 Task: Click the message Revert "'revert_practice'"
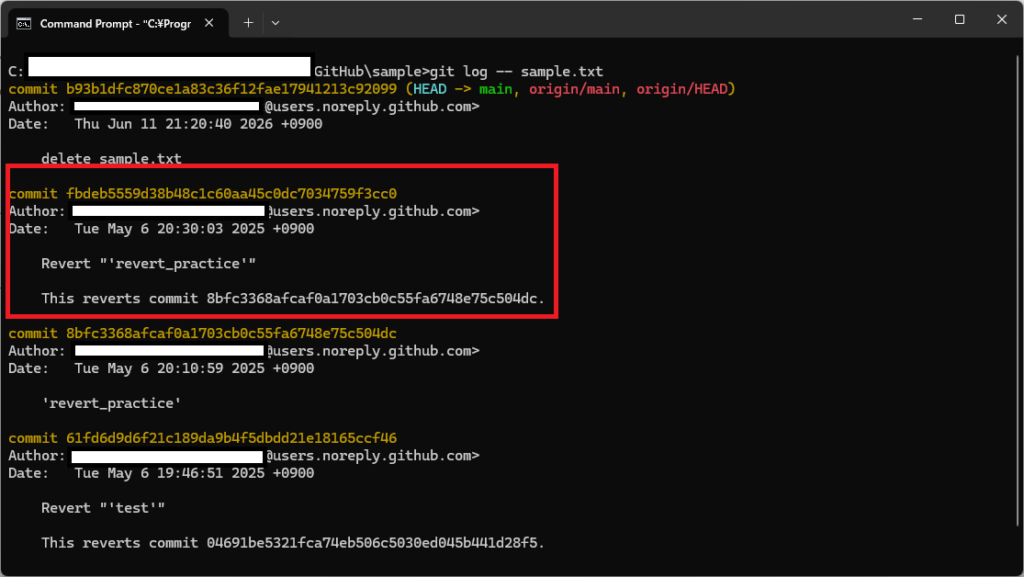(x=148, y=264)
